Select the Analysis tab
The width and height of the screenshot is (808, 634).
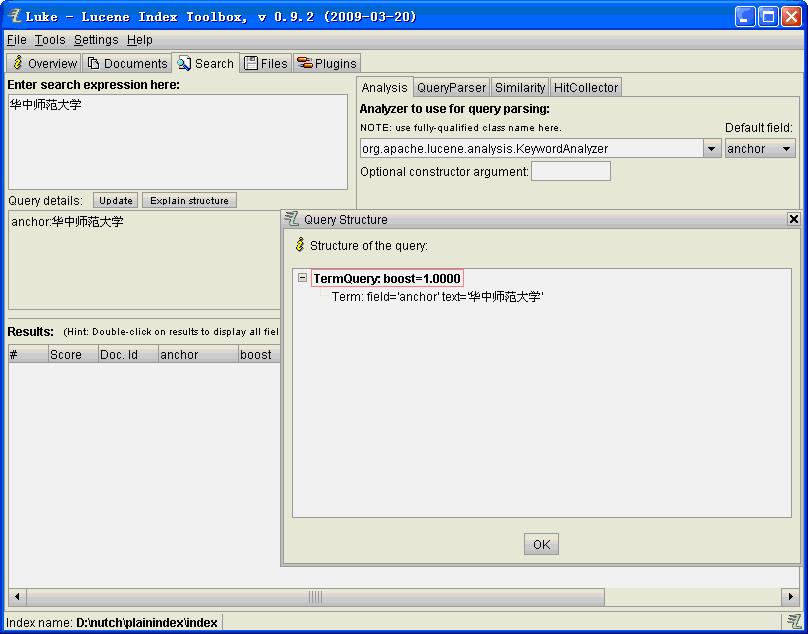(x=384, y=88)
